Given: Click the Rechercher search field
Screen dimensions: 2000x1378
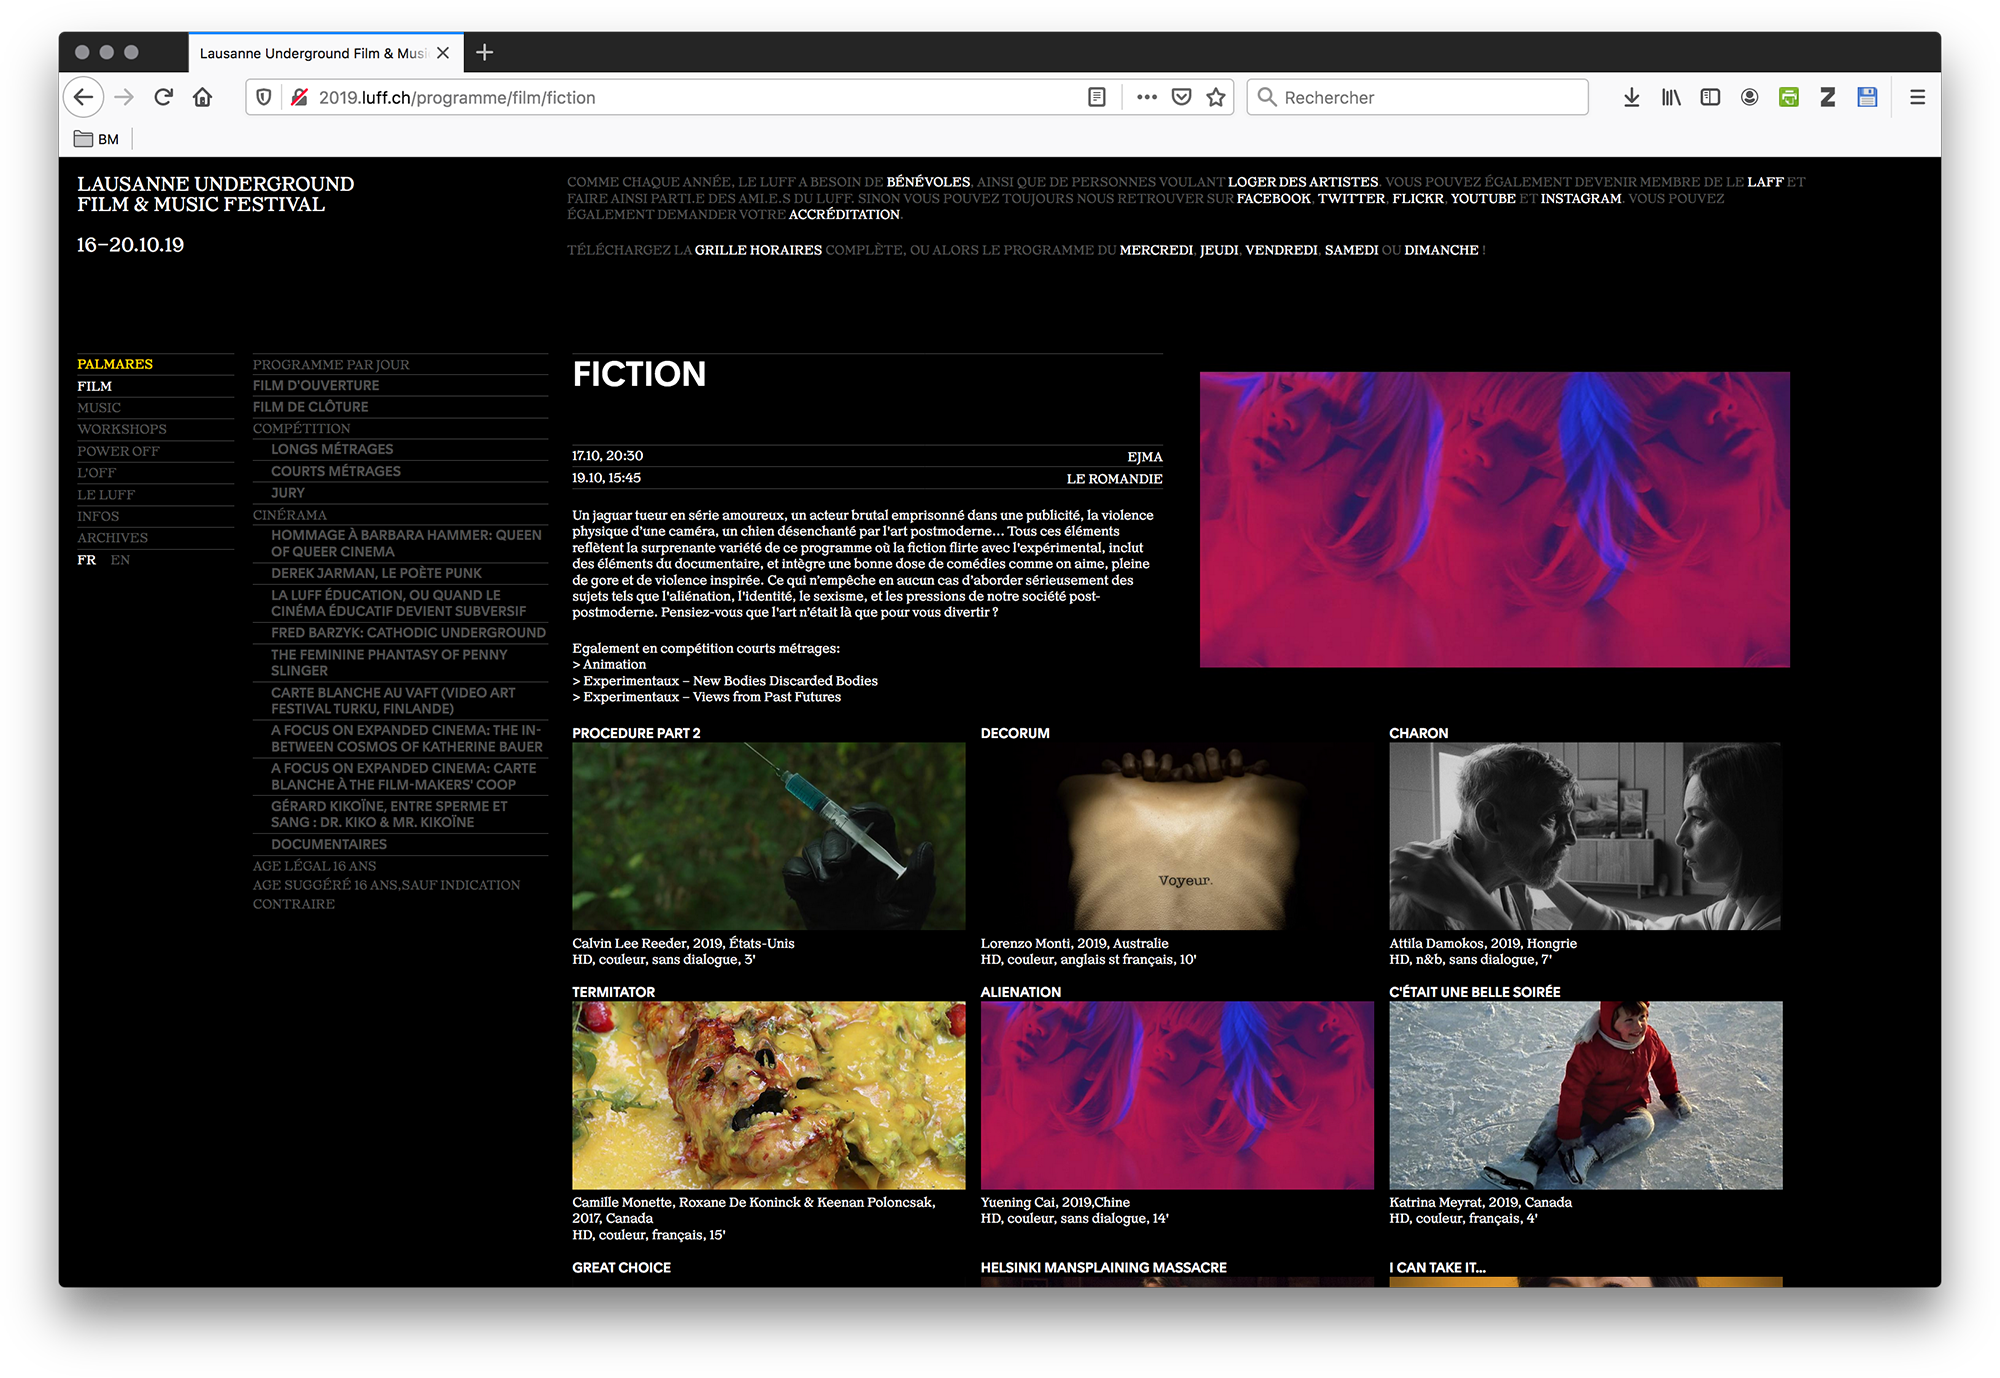Looking at the screenshot, I should point(1417,97).
